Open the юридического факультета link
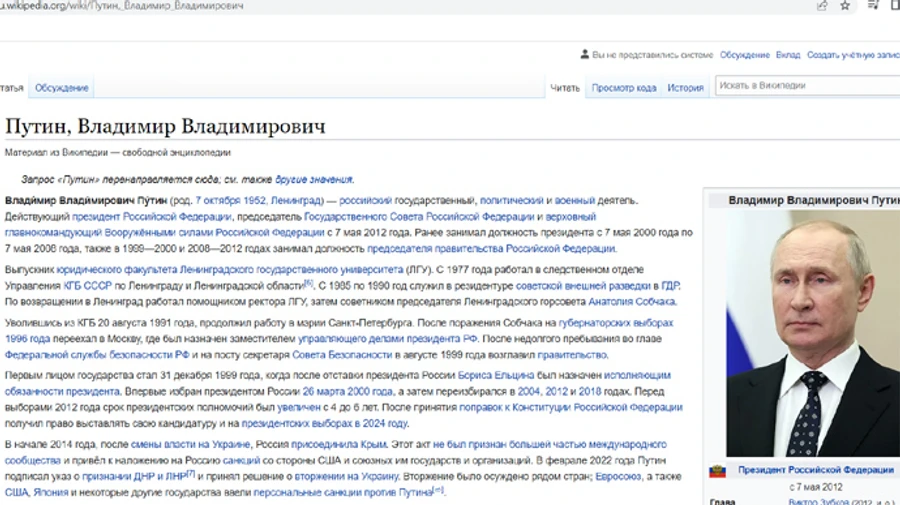This screenshot has height=505, width=900. [117, 270]
